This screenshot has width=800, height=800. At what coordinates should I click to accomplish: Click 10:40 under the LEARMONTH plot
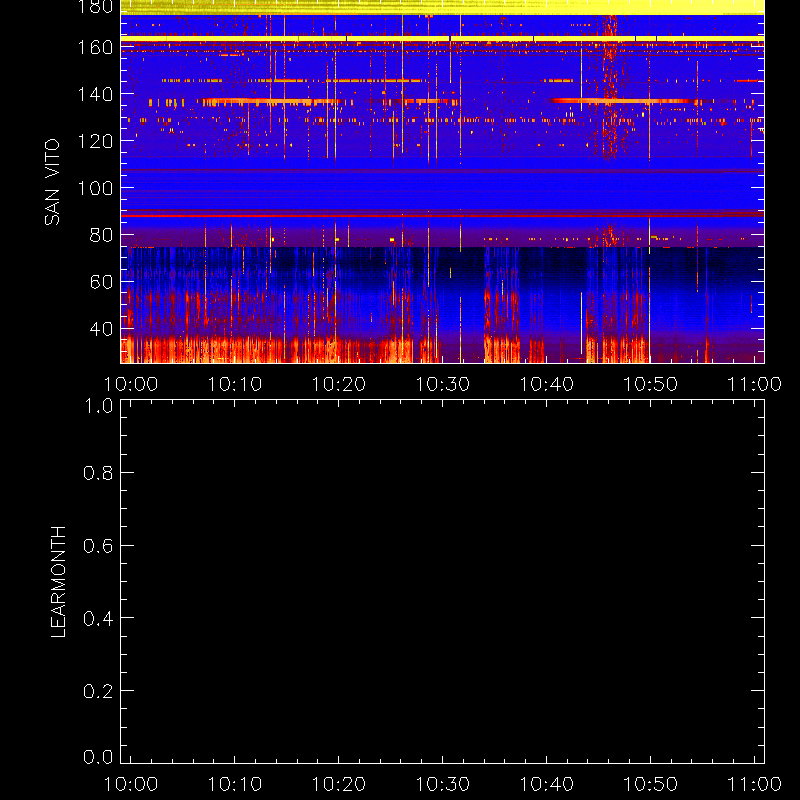click(x=546, y=784)
